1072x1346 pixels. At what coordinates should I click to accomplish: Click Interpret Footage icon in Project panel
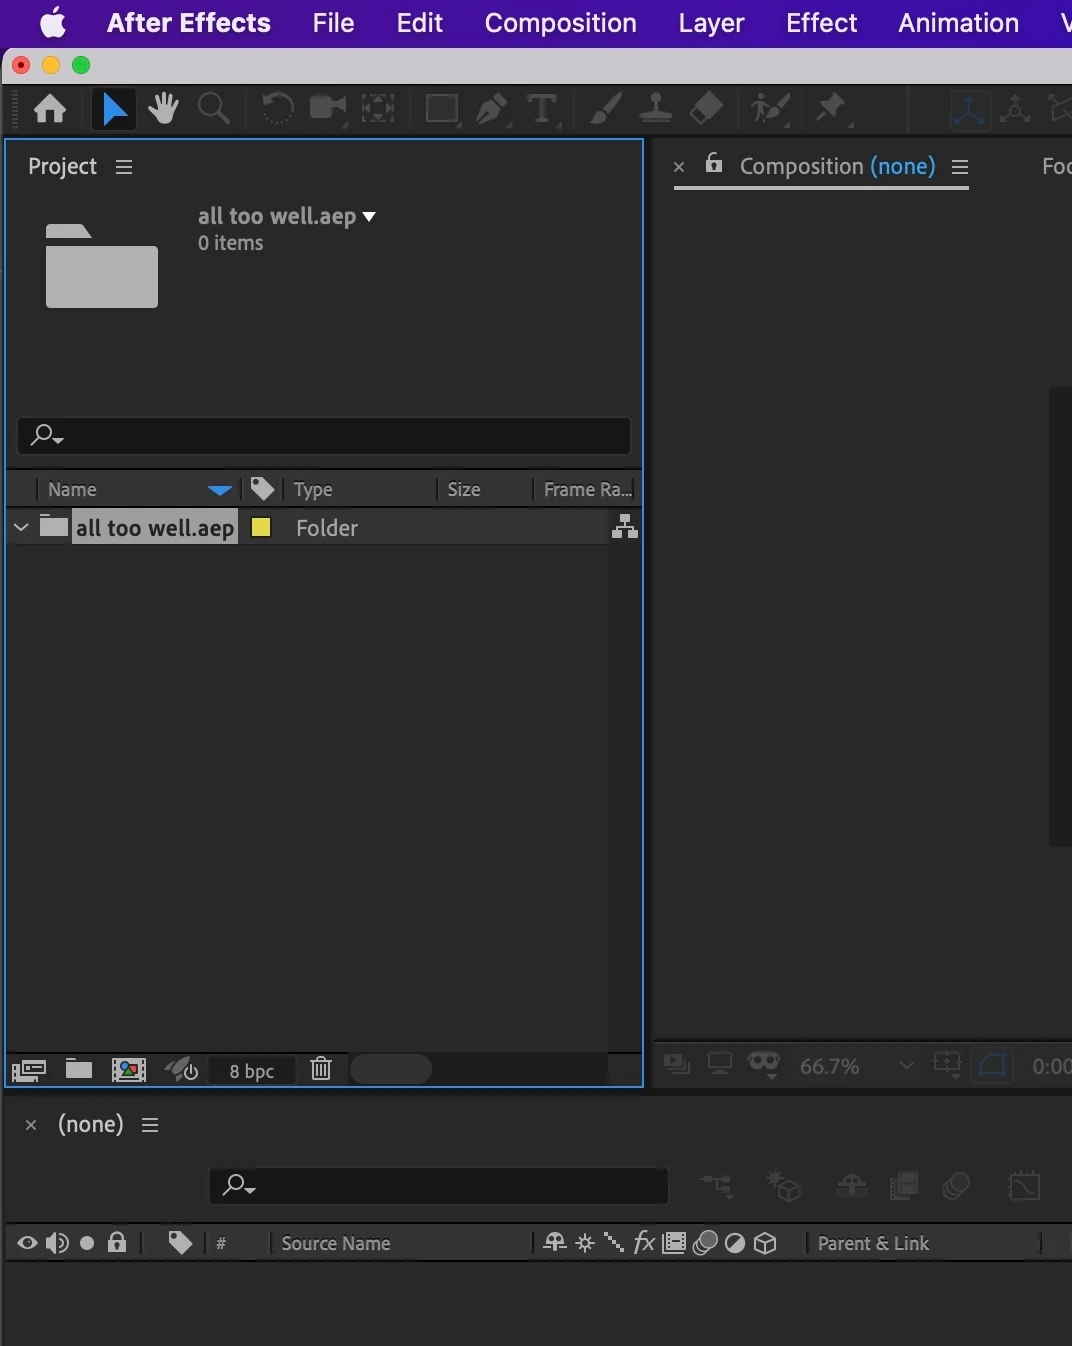click(x=29, y=1070)
